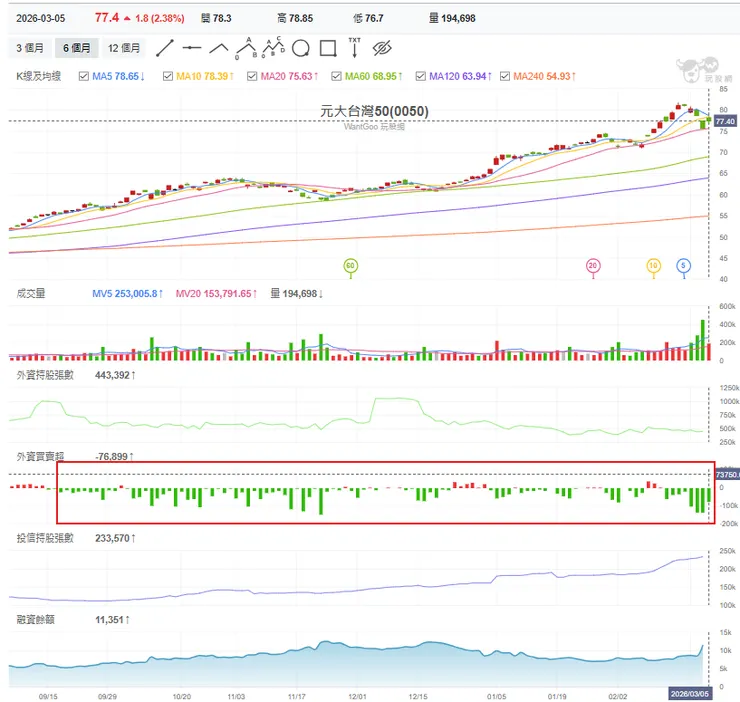Click the 投信持股張數 indicator label
The width and height of the screenshot is (740, 702).
45,538
